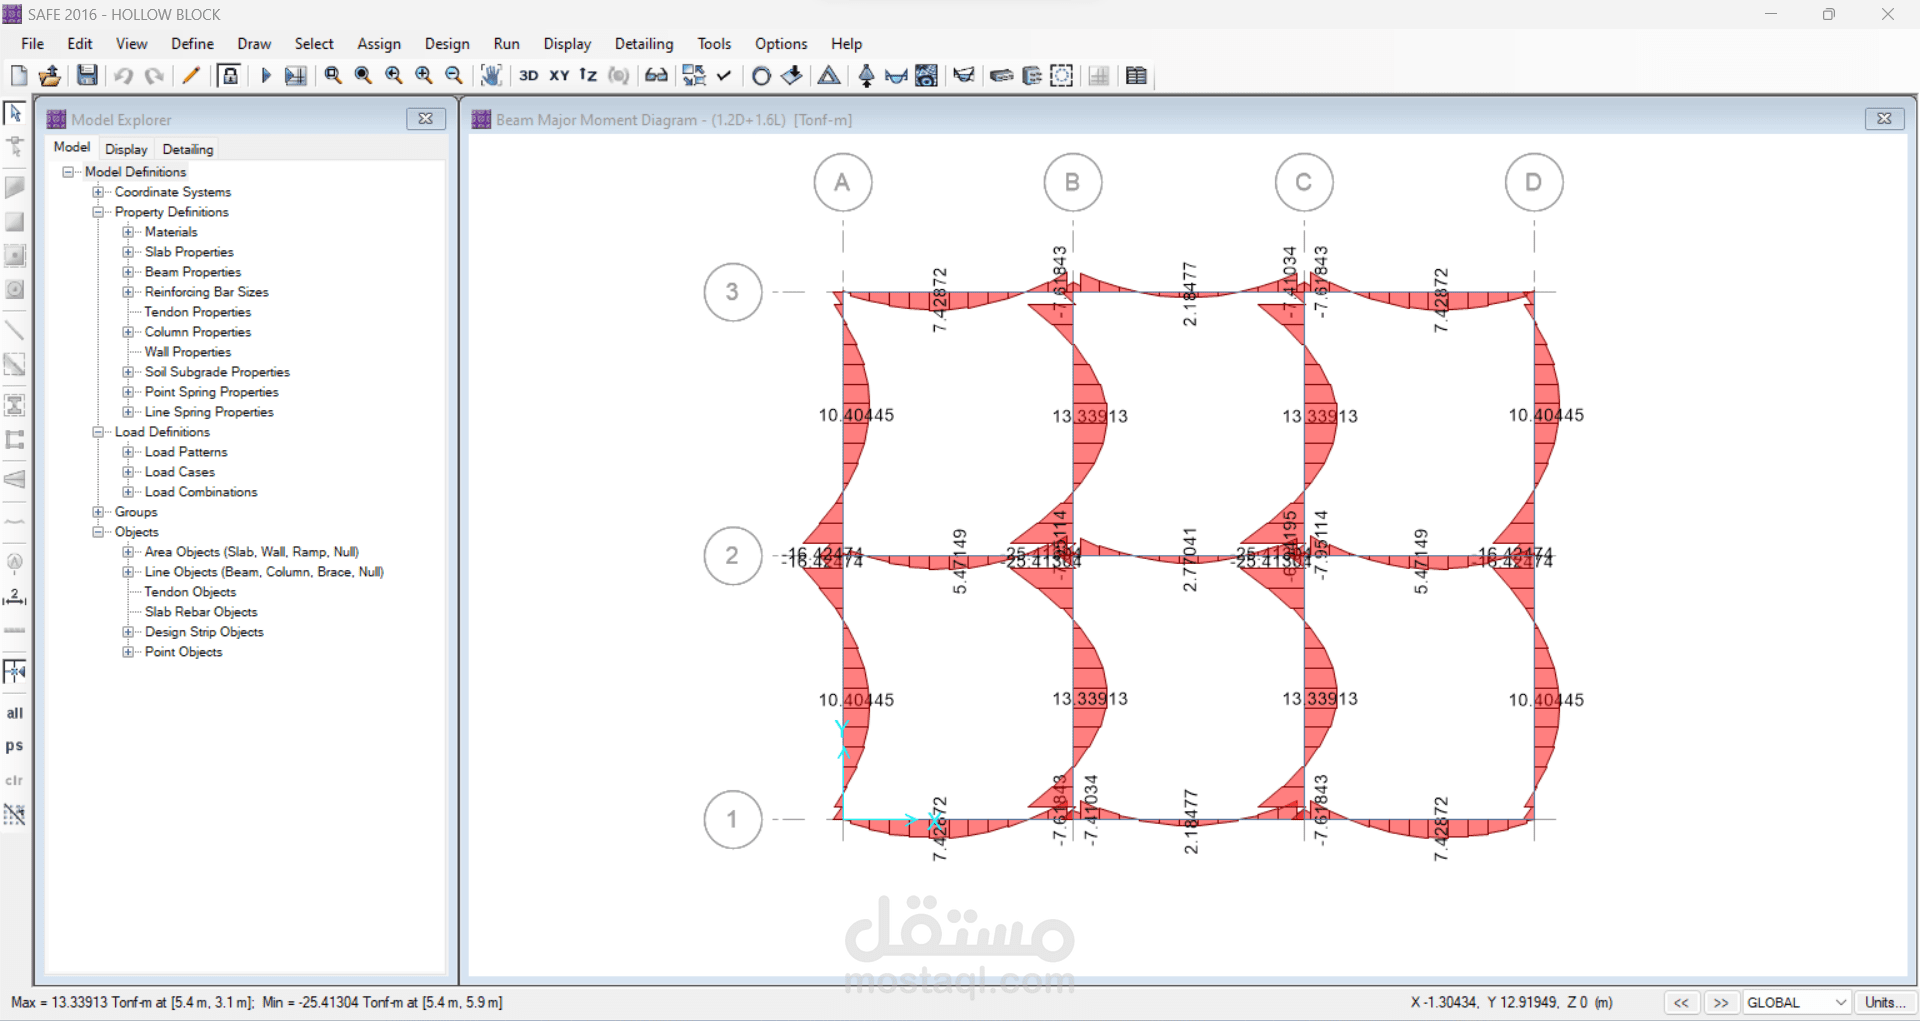Select Tendon Properties tree item

[x=197, y=312]
